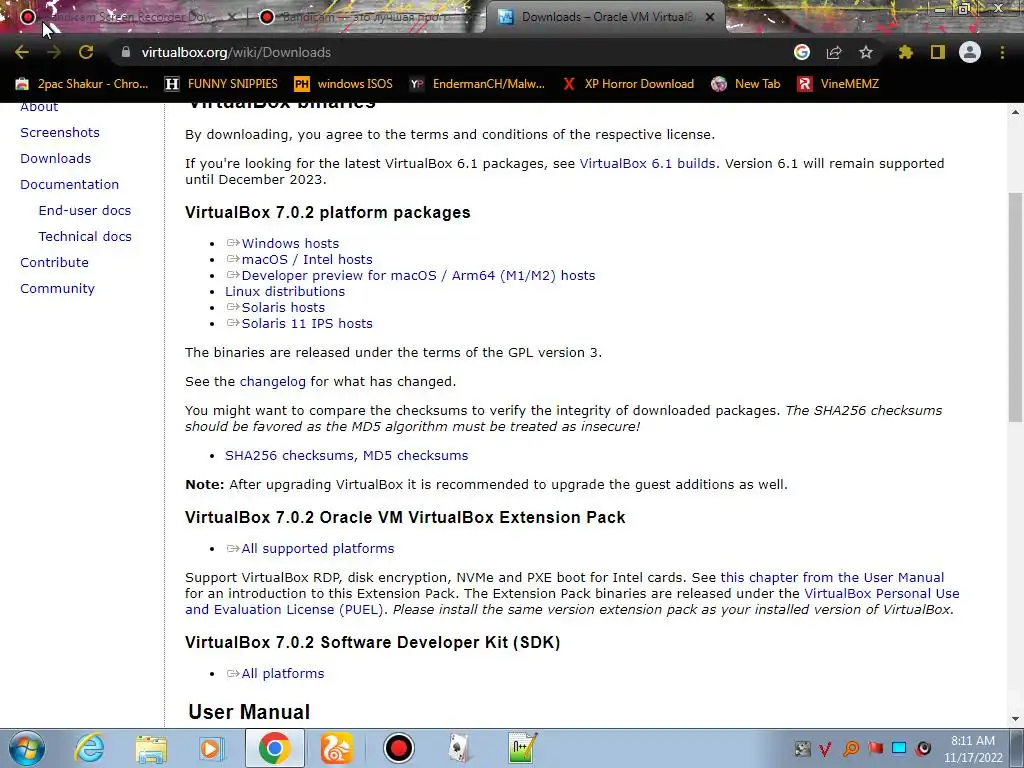Open the orange UC Browser taskbar icon
Screen dimensions: 1024x768
(336, 748)
